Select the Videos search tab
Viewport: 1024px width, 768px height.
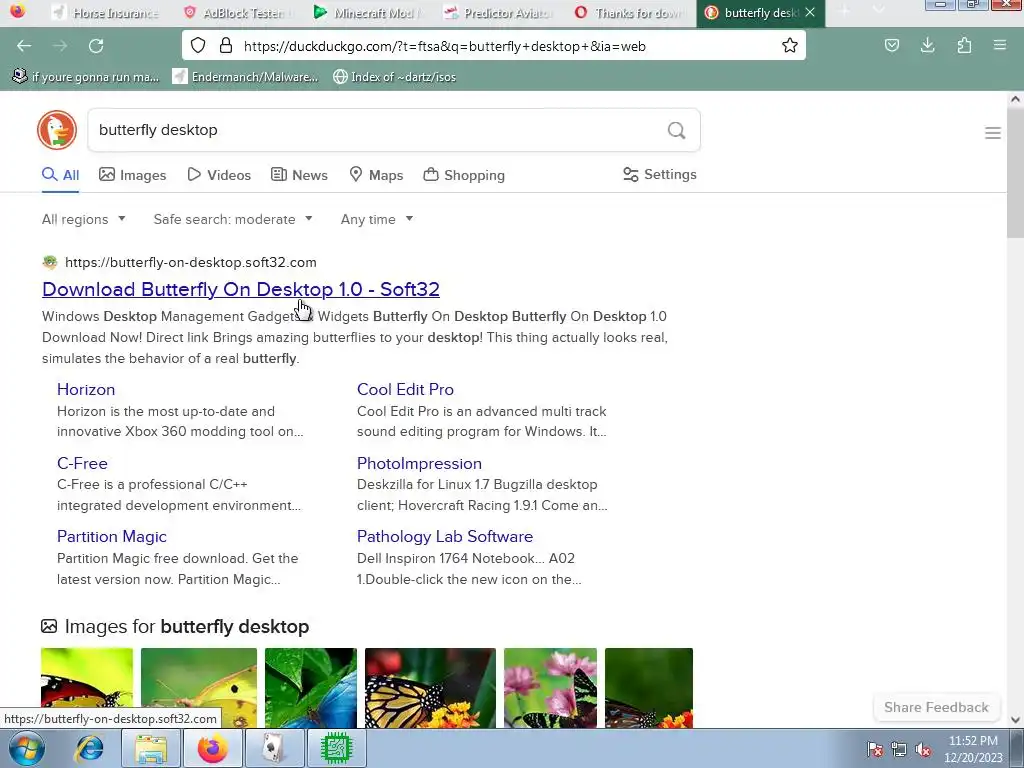tap(219, 175)
